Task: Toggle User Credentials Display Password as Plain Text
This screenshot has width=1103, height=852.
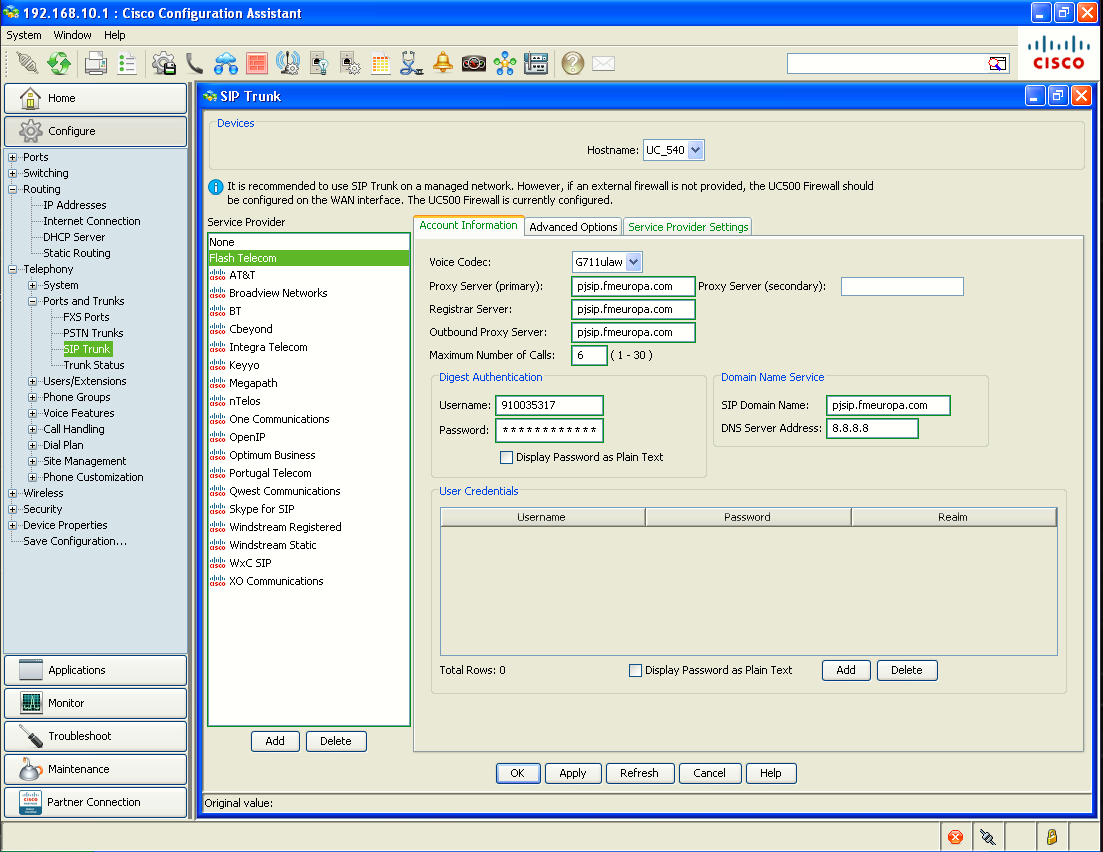Action: click(635, 670)
